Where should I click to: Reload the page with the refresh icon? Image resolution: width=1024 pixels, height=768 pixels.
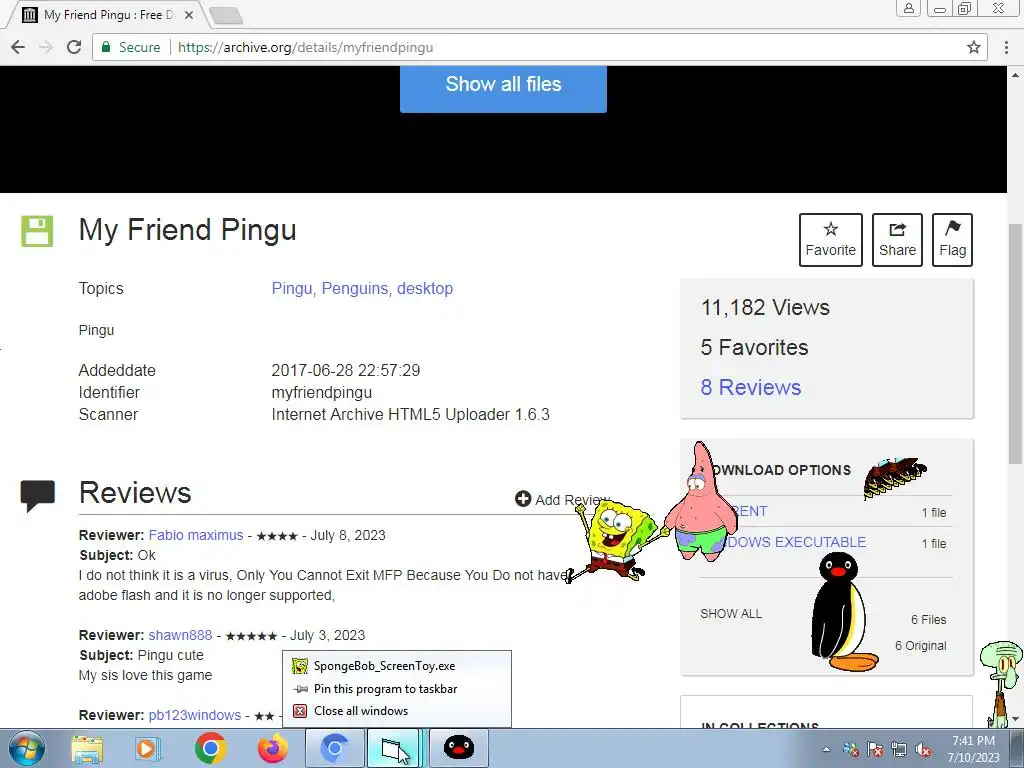click(74, 47)
